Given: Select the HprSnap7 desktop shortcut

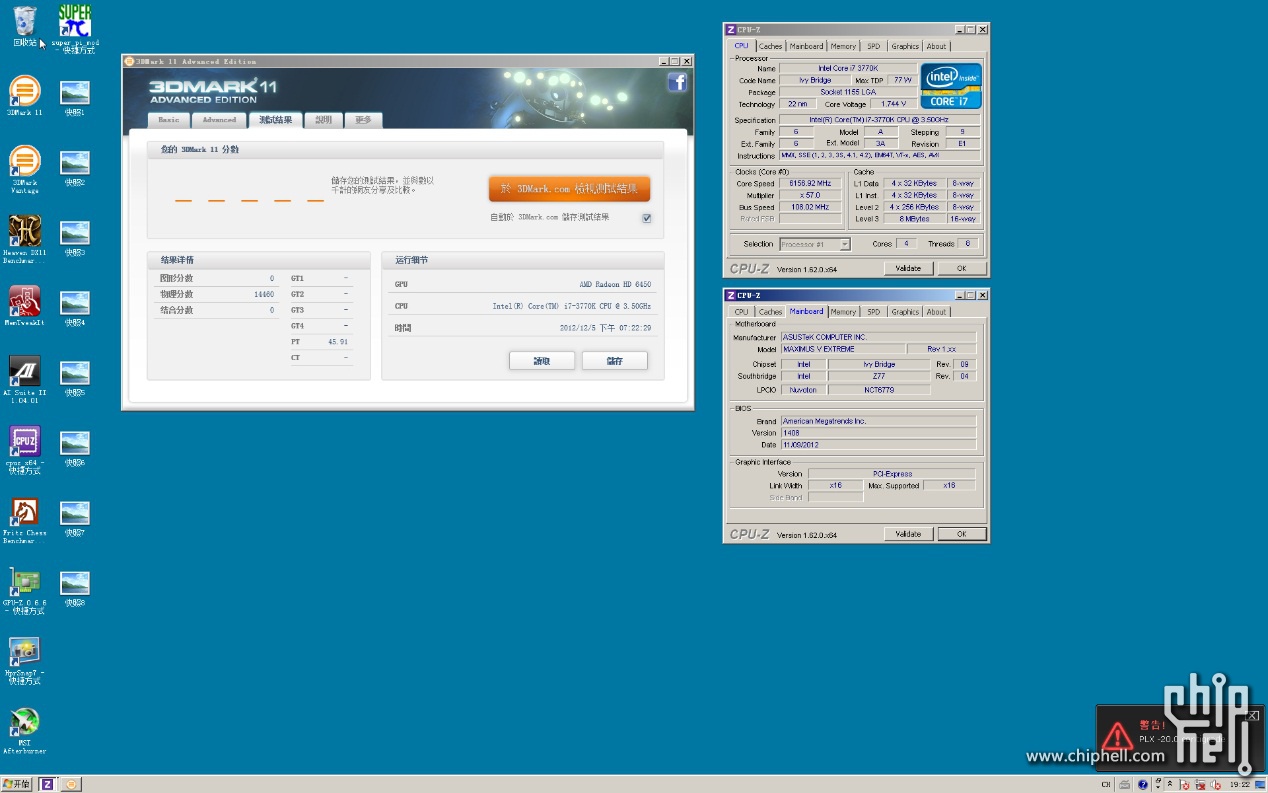Looking at the screenshot, I should [25, 660].
